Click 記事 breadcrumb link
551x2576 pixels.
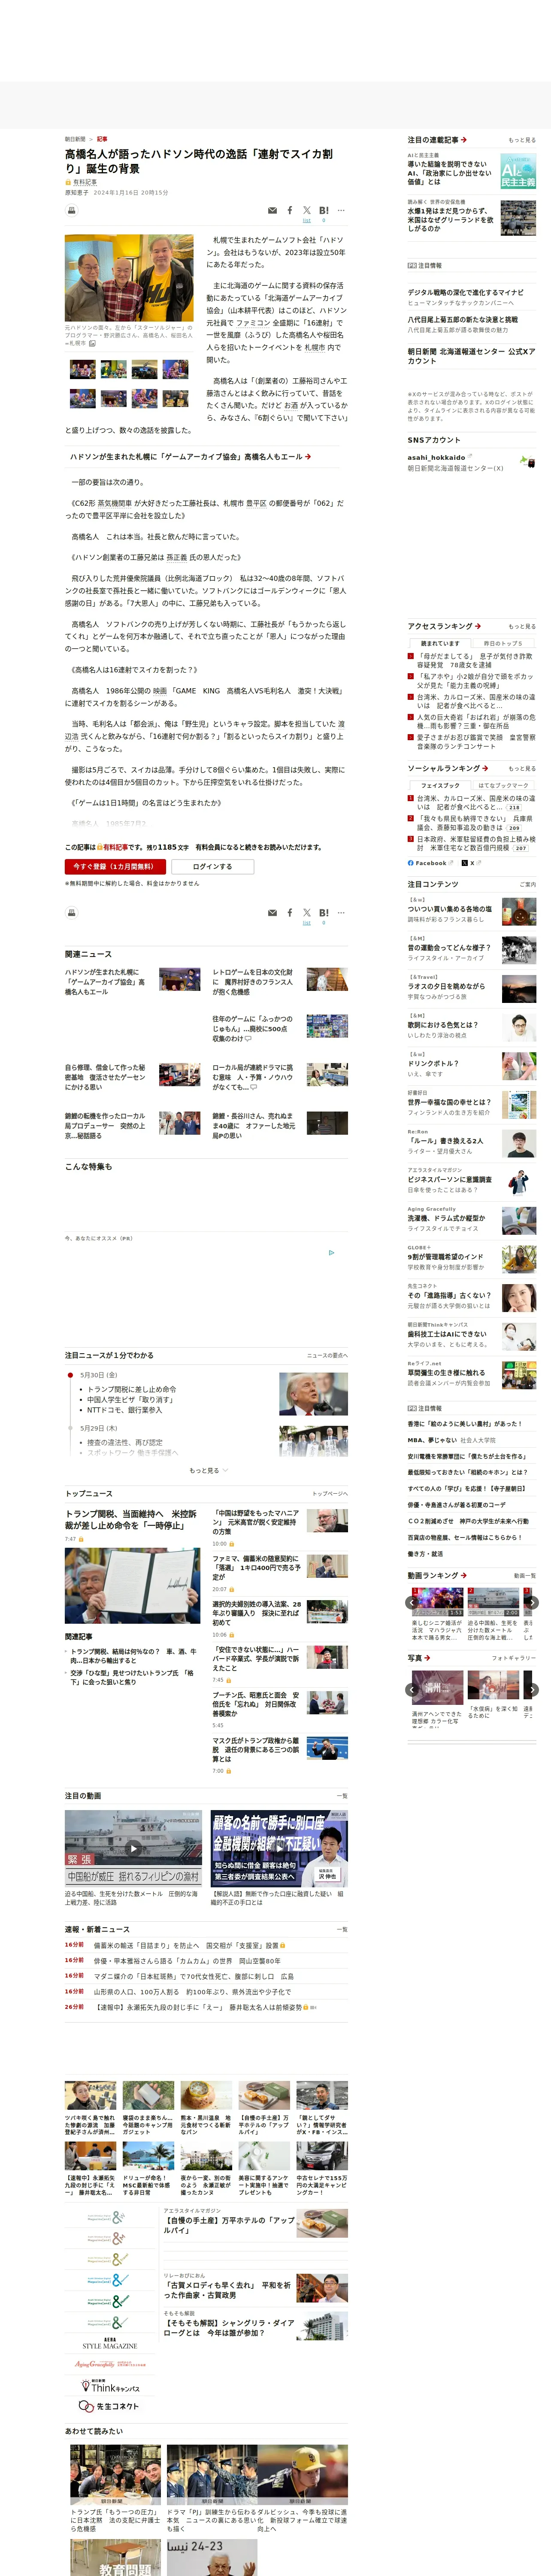(x=102, y=139)
